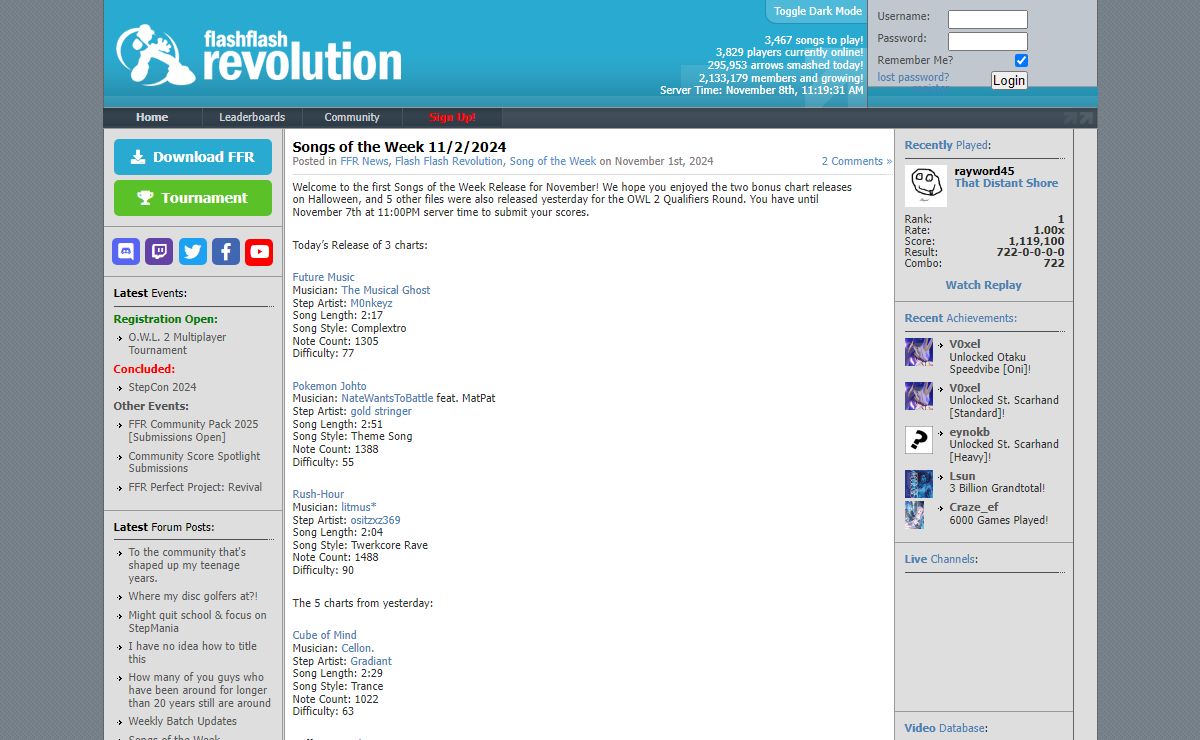Click the Flash Flash Revolution logo

click(258, 55)
